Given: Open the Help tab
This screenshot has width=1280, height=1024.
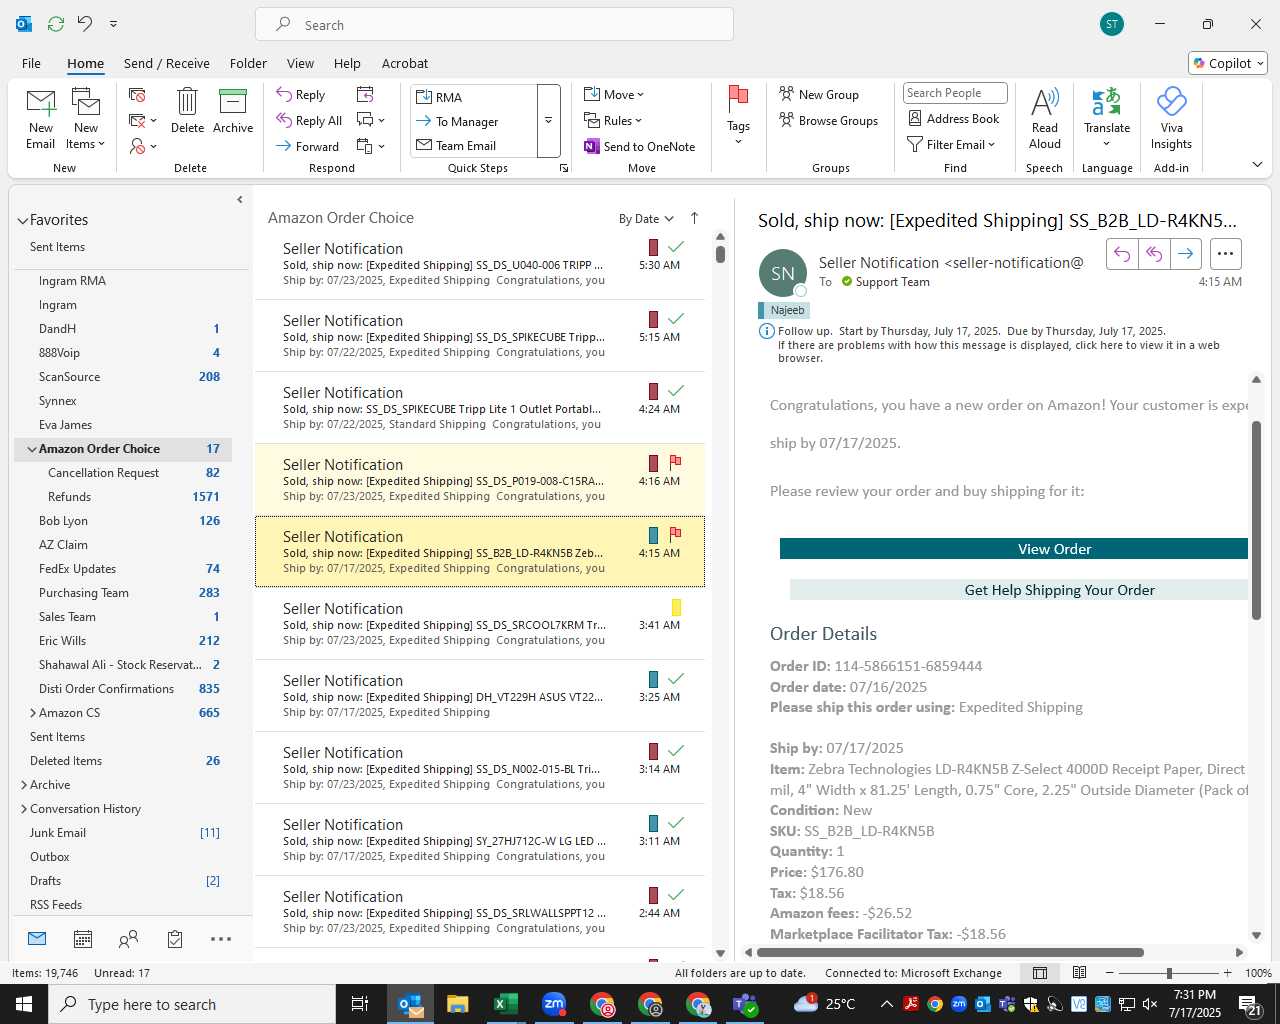Looking at the screenshot, I should pyautogui.click(x=347, y=63).
